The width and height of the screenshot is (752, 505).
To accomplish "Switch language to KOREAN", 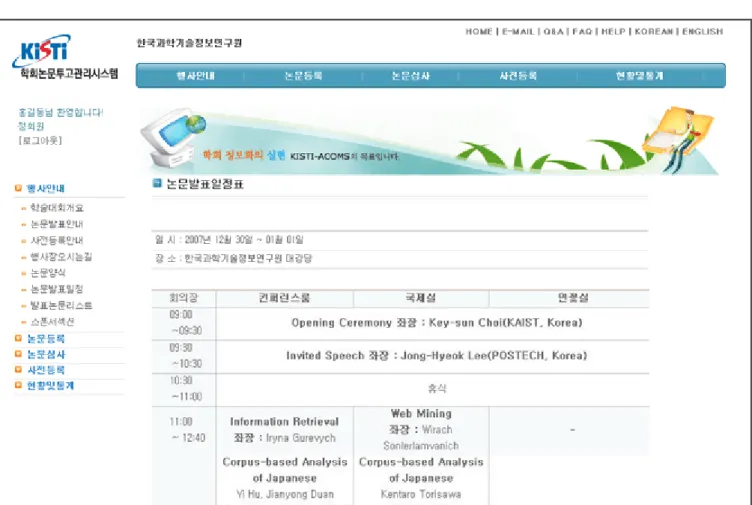I will [x=654, y=32].
